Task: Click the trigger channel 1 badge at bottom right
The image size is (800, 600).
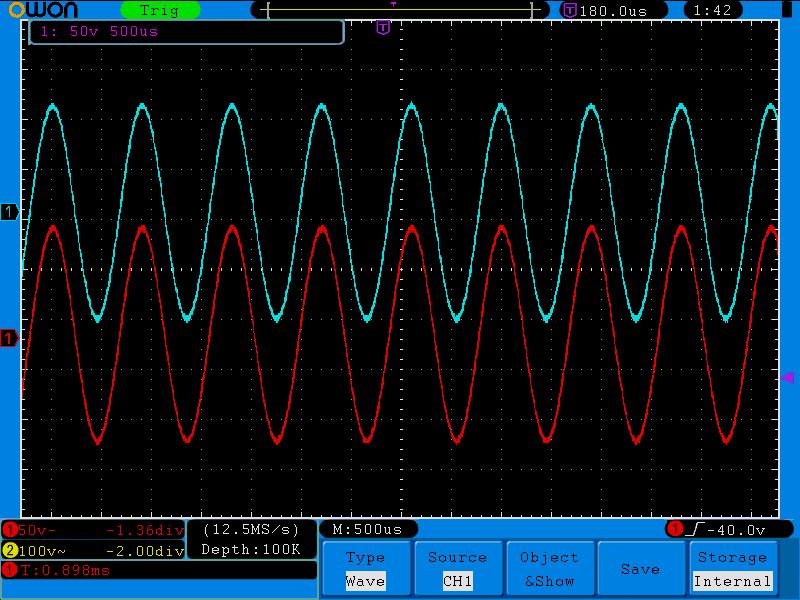Action: (x=675, y=529)
